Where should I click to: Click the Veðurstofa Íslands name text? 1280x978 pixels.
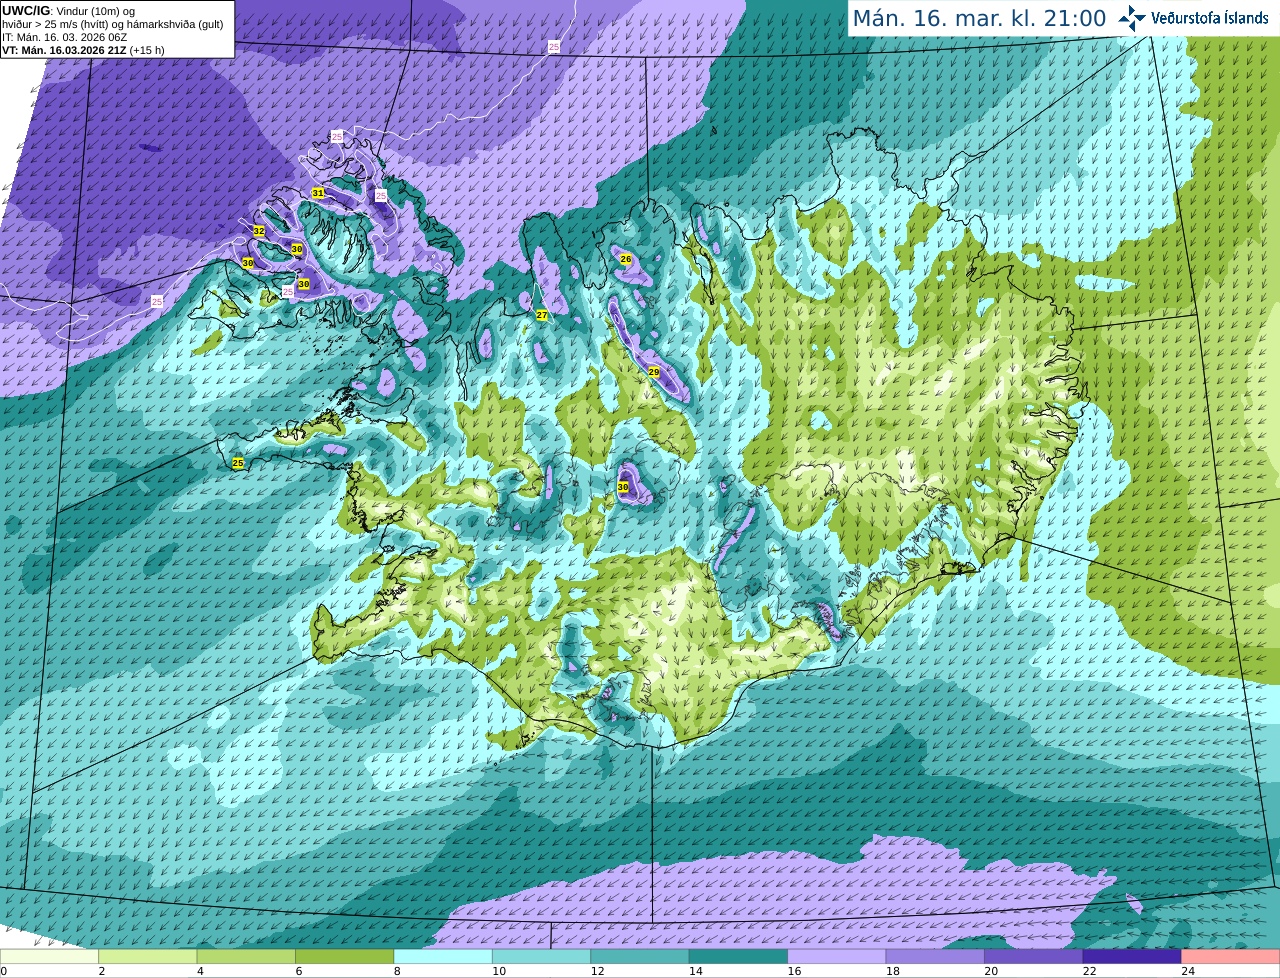pyautogui.click(x=1210, y=18)
